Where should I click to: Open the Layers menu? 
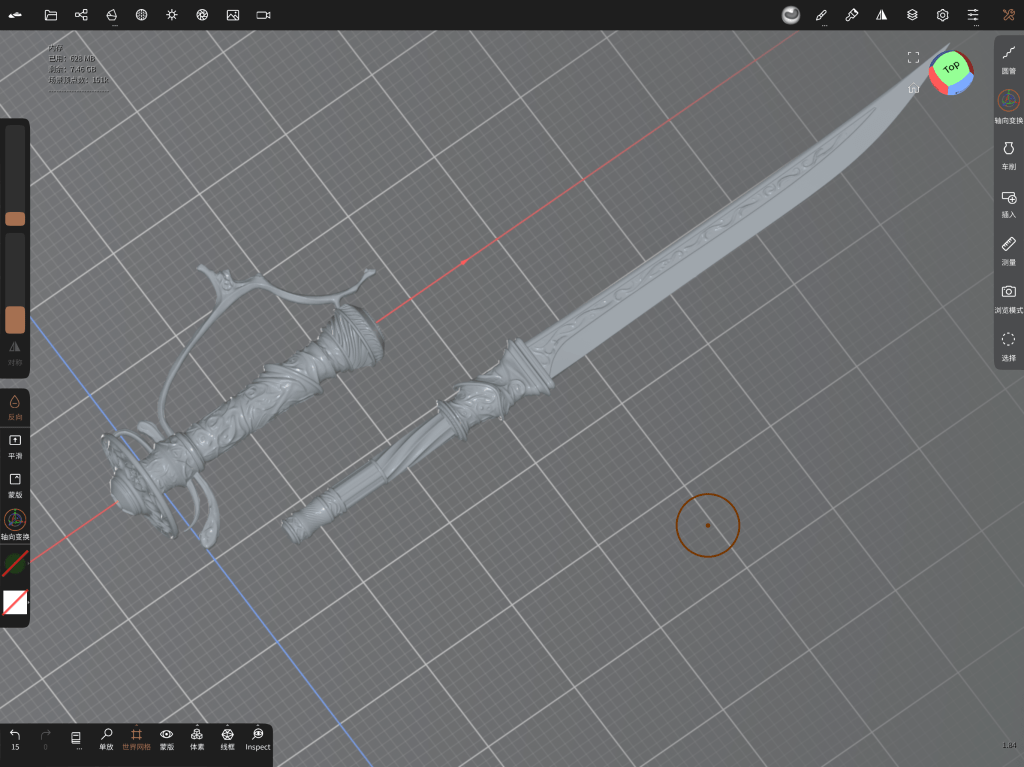(912, 15)
